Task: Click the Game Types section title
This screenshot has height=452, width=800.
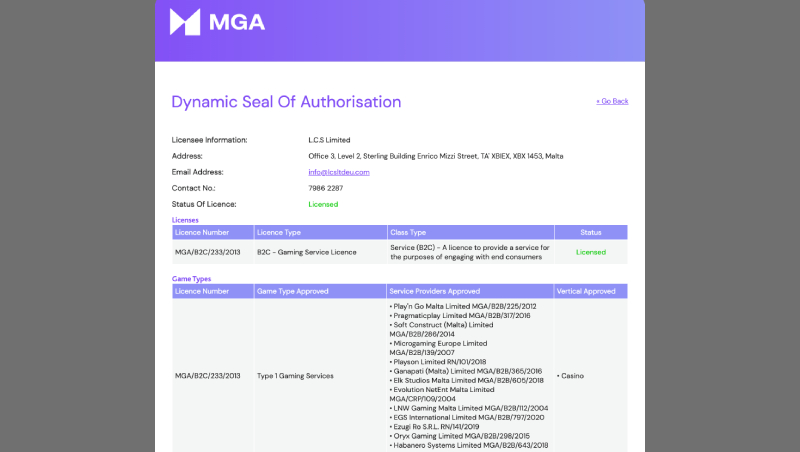Action: (191, 279)
